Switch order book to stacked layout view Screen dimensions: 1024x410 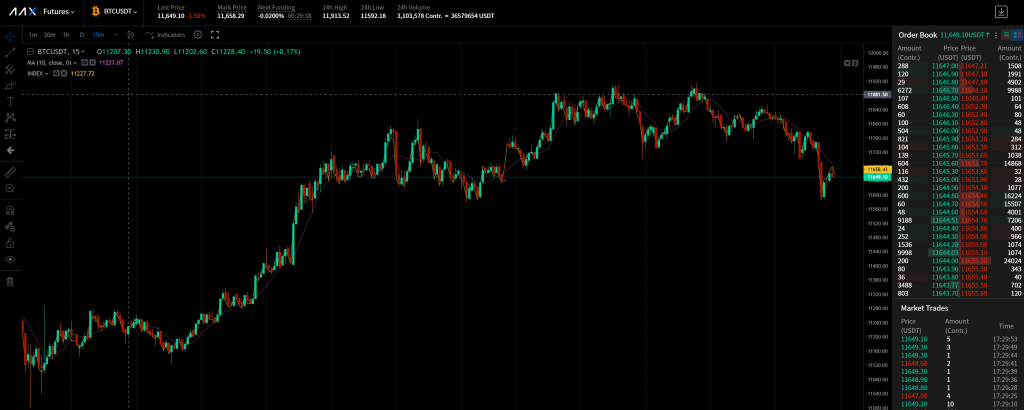[x=1004, y=34]
